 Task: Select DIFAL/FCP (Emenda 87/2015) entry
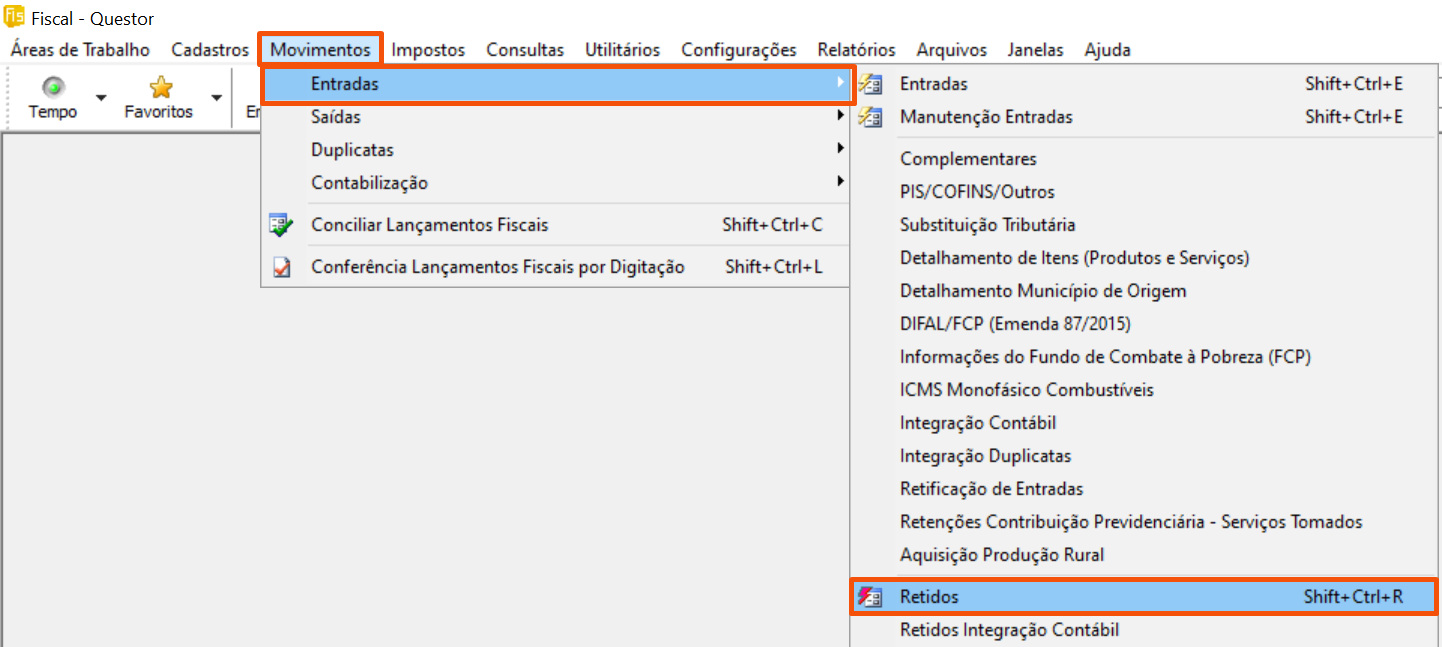[x=1015, y=324]
